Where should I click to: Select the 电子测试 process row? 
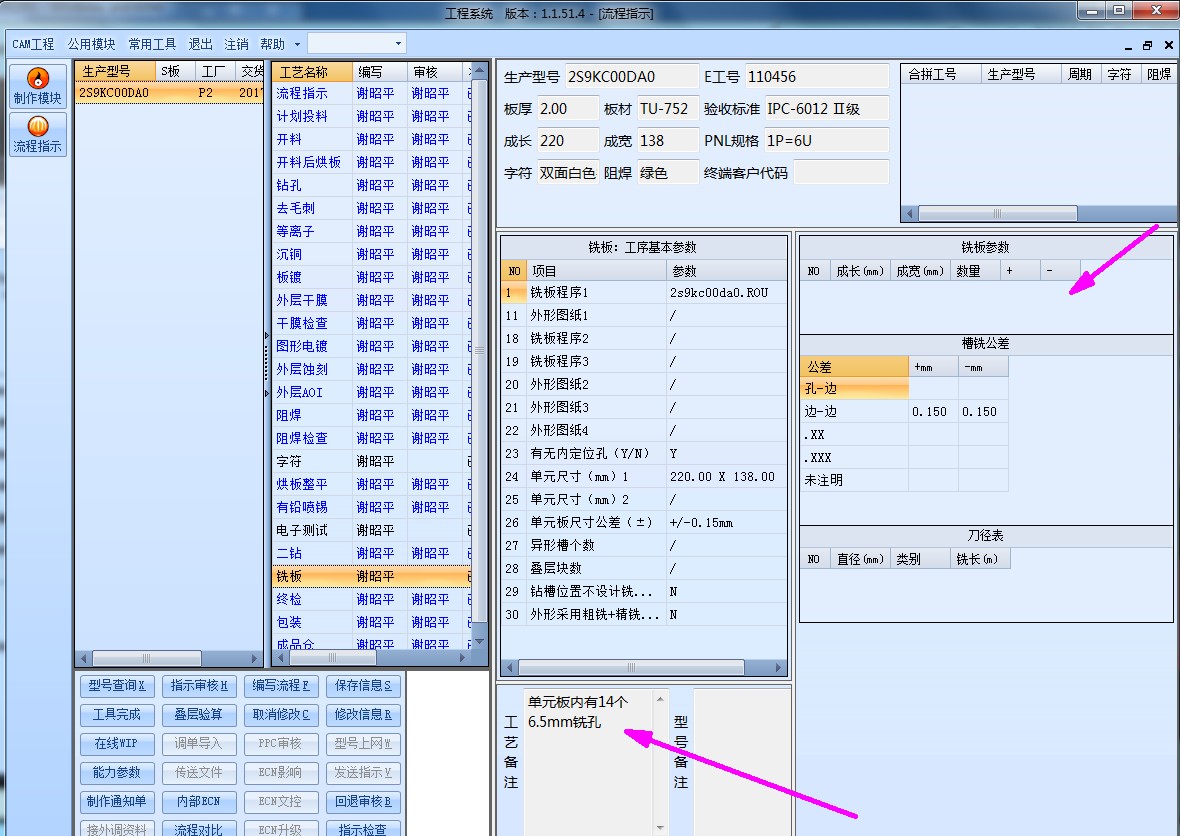[x=372, y=530]
